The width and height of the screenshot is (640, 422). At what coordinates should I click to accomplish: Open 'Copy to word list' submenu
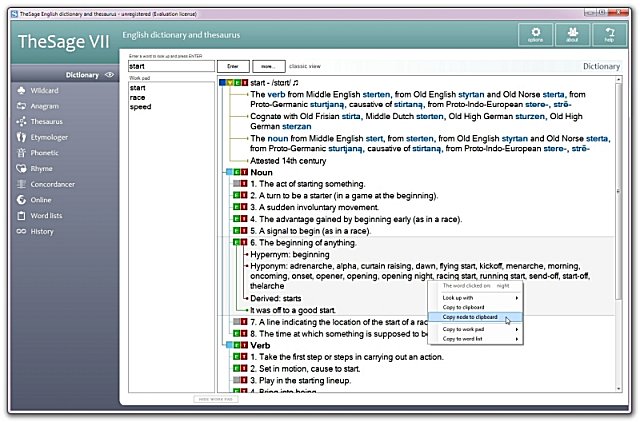[476, 339]
